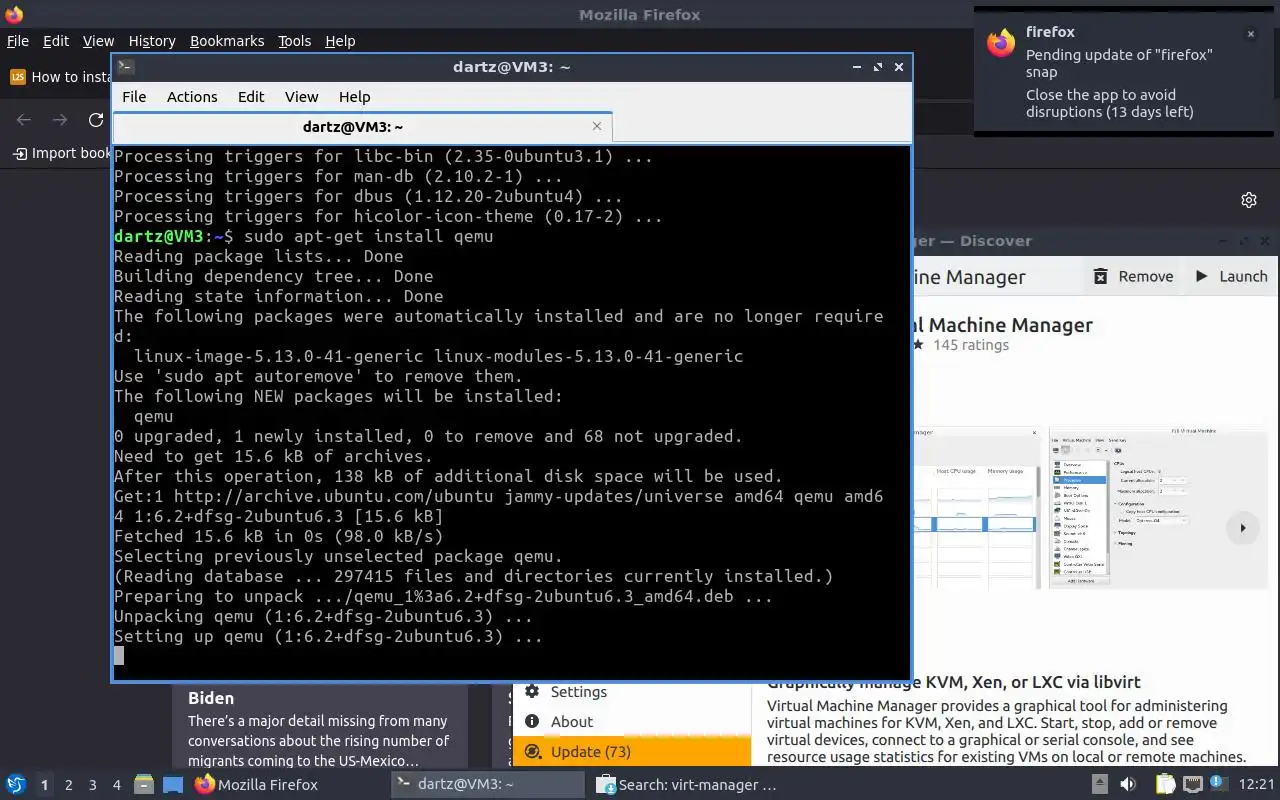Open Settings in Discover sidebar
This screenshot has height=800, width=1280.
[632, 692]
